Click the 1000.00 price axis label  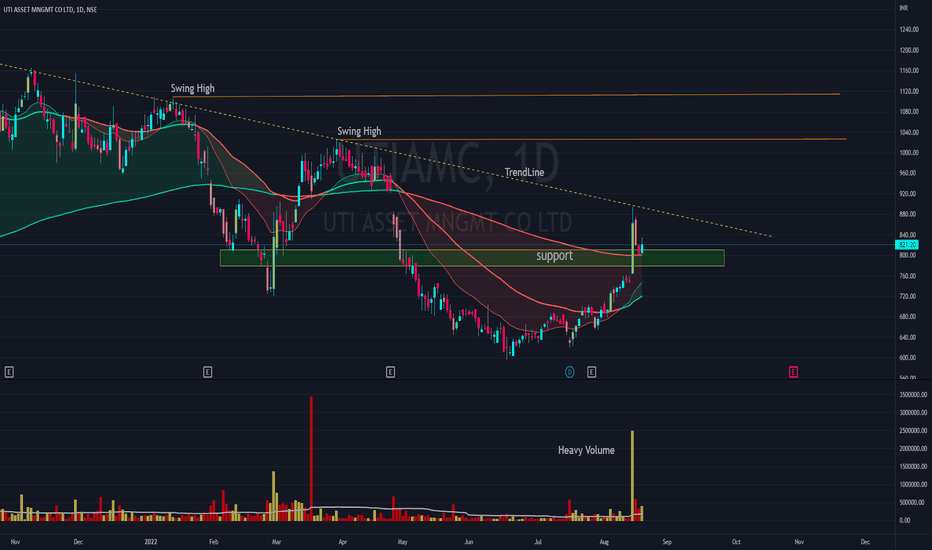909,153
